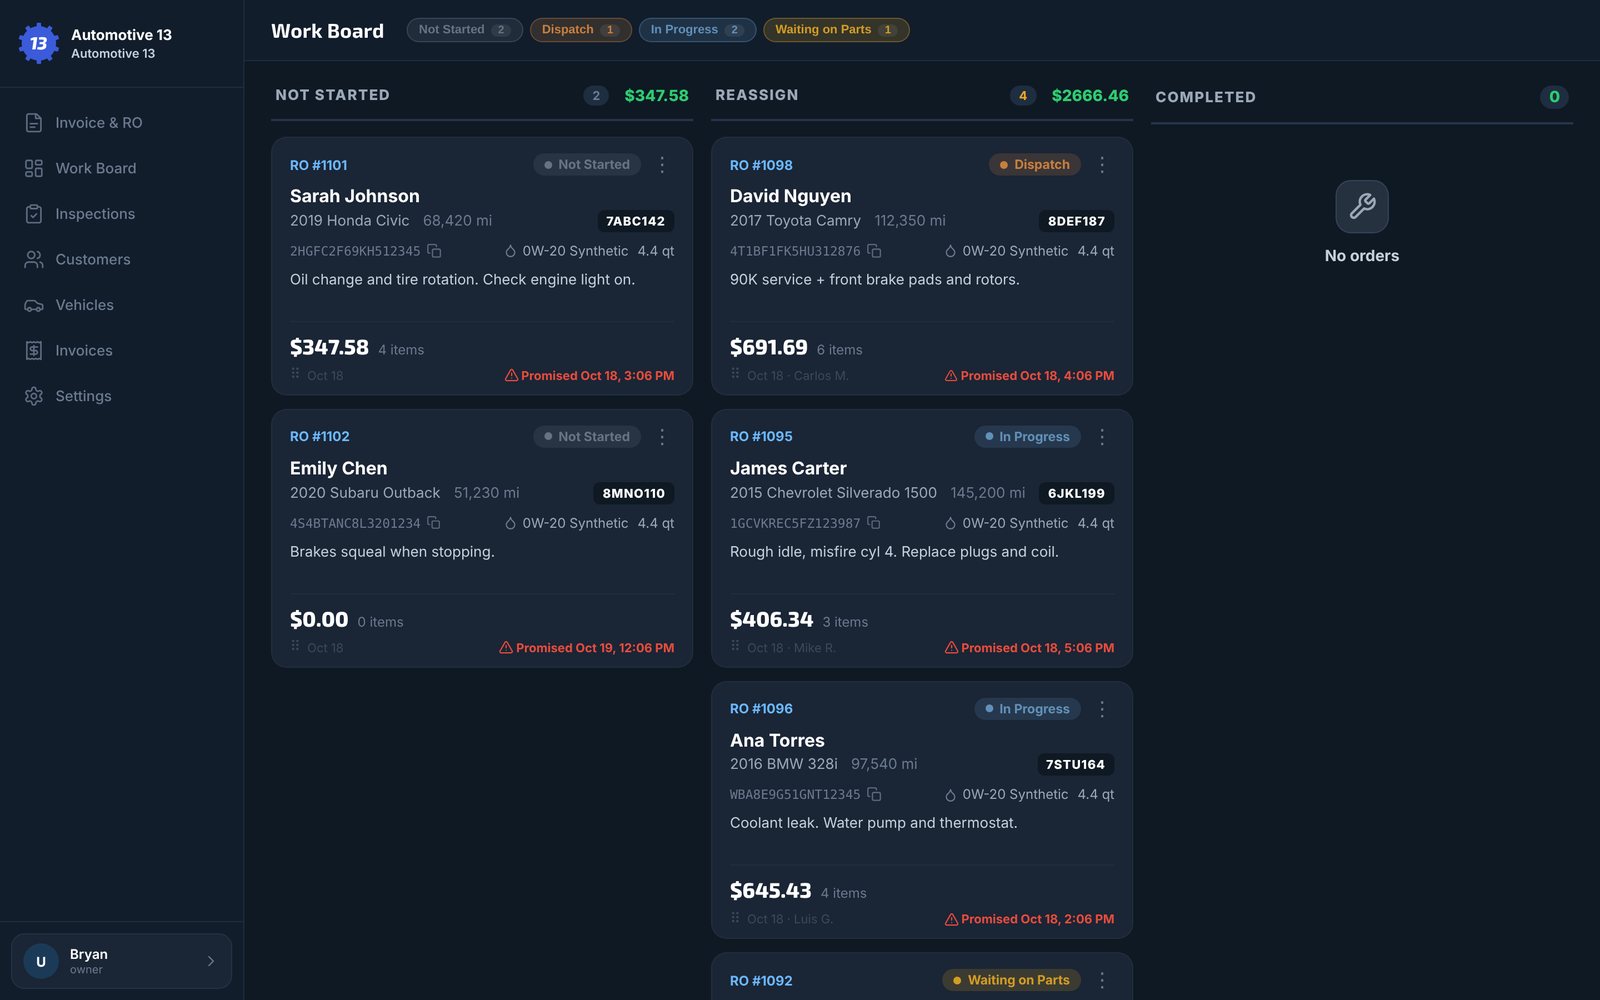The image size is (1600, 1000).
Task: Copy VIN 2HGFC2F69KH512345 using copy icon
Action: [434, 251]
